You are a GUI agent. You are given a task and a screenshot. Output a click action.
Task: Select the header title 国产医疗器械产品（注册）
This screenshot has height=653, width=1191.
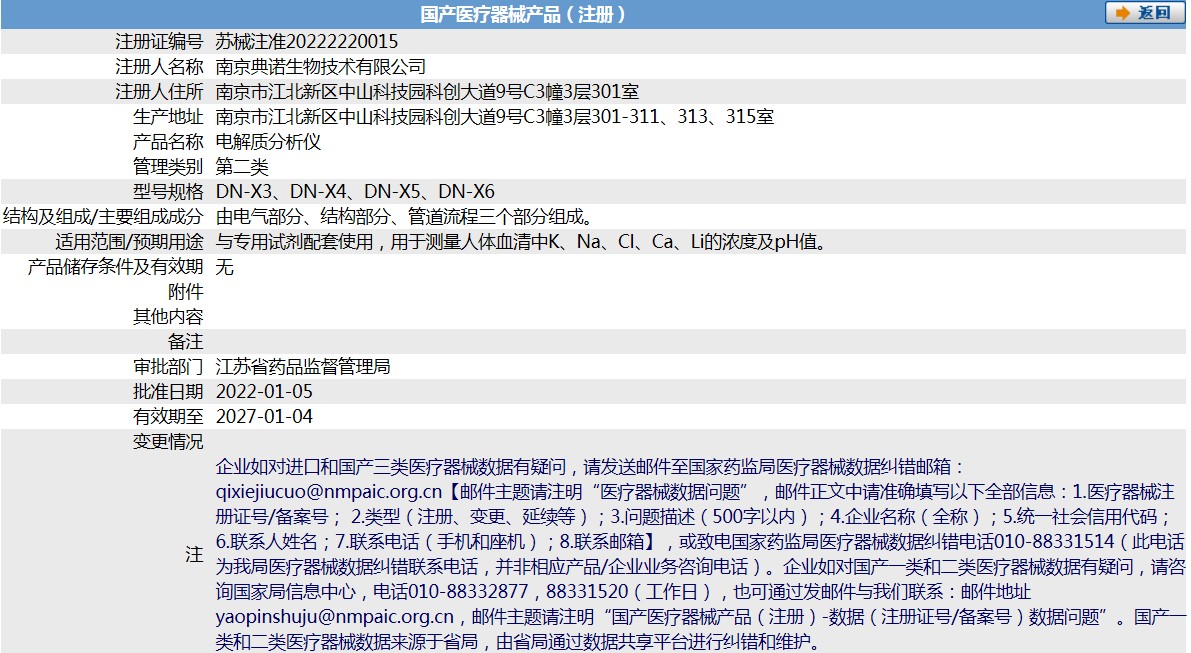523,14
